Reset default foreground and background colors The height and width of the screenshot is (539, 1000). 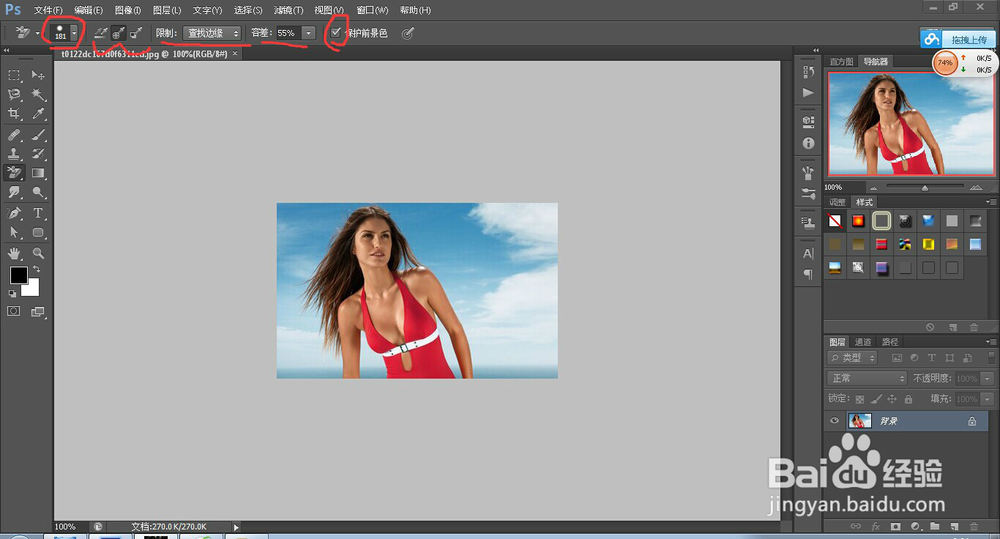click(12, 293)
